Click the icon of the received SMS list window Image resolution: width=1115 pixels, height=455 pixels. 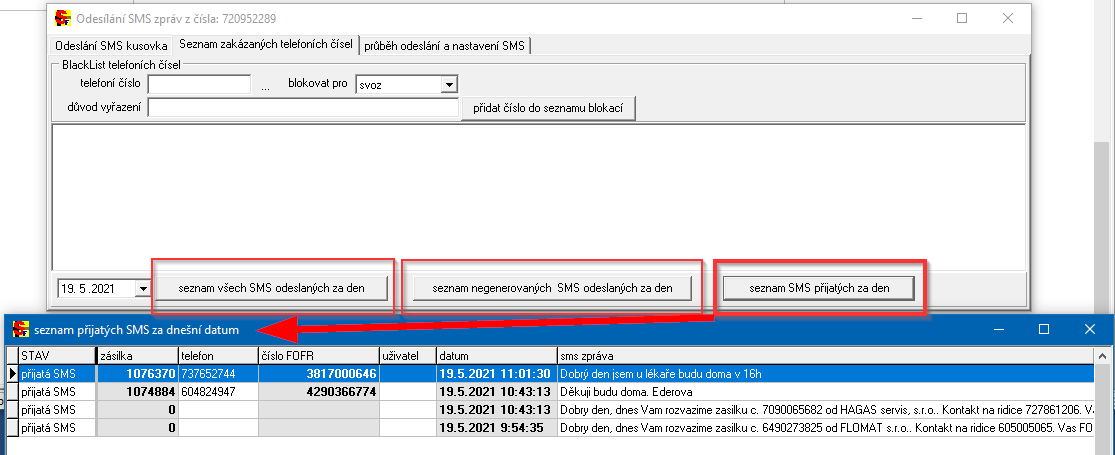pos(20,329)
